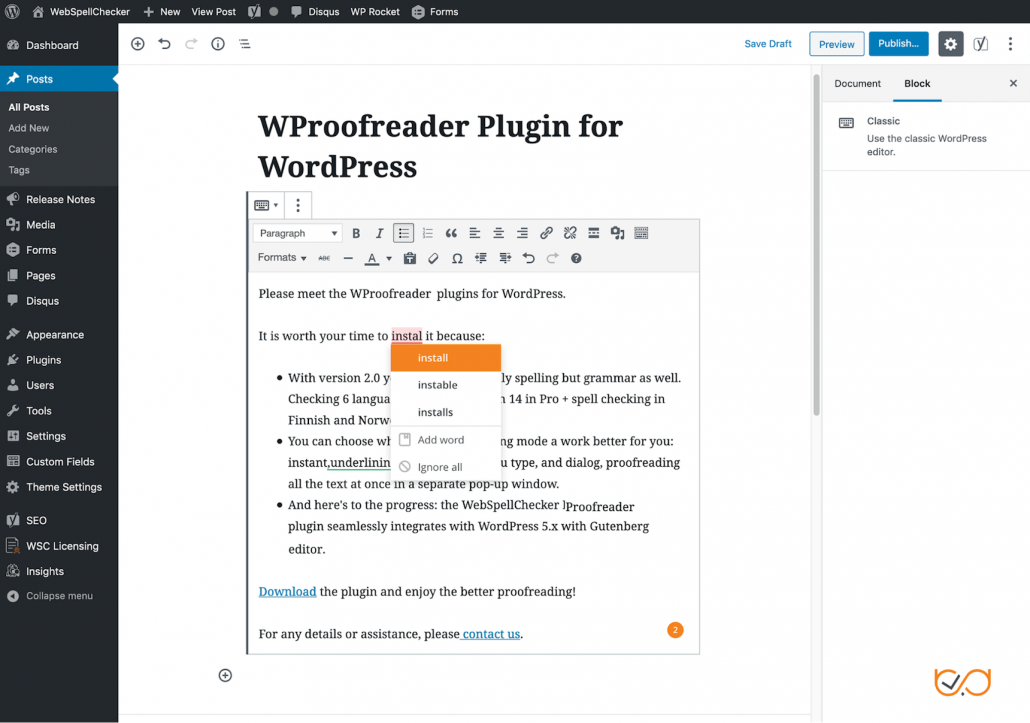Open block editor settings with the gear icon
1030x723 pixels.
[x=950, y=43]
